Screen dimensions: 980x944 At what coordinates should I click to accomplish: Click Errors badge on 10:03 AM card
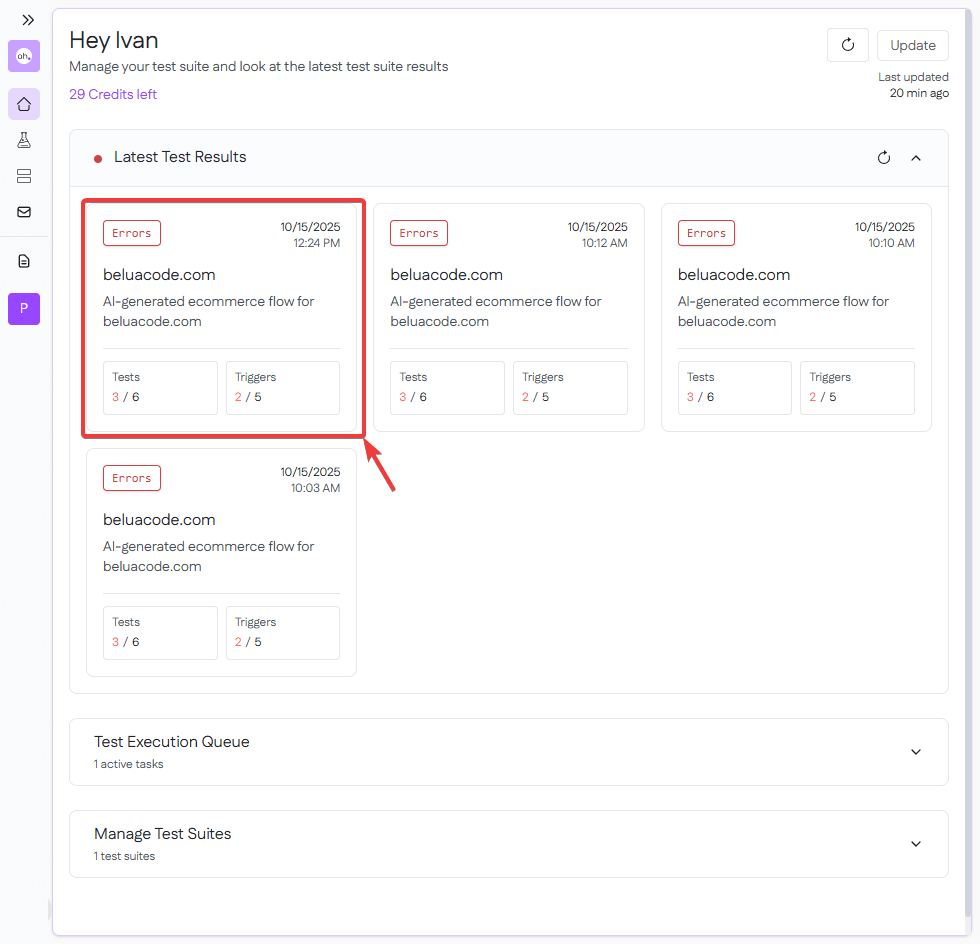click(x=132, y=478)
